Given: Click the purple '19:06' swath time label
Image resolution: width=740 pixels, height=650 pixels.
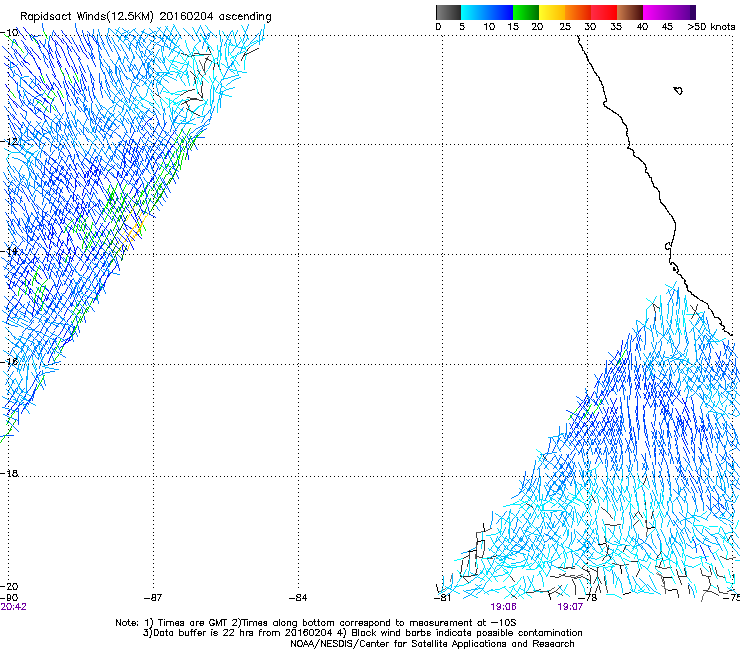Looking at the screenshot, I should pyautogui.click(x=503, y=607).
